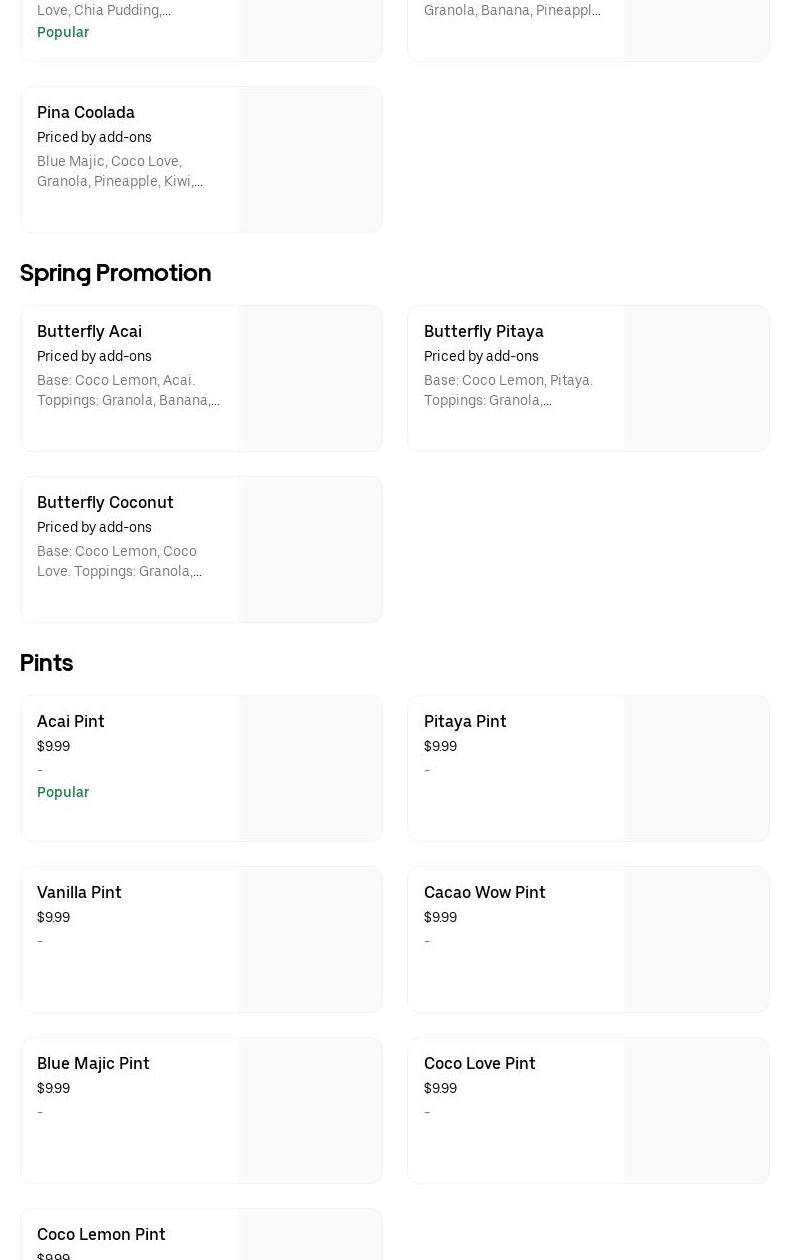Click the Butterfly Coconut thumbnail image
Image resolution: width=804 pixels, height=1260 pixels.
click(309, 550)
